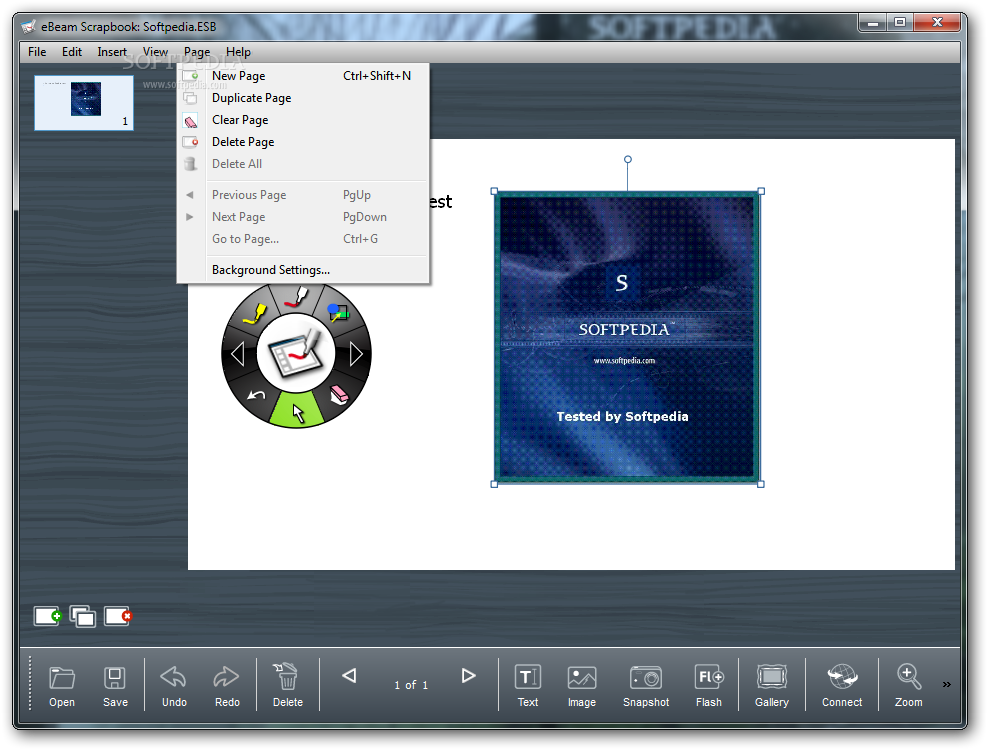Image resolution: width=988 pixels, height=750 pixels.
Task: Go to next page with bottom toolbar arrow
Action: pyautogui.click(x=468, y=676)
